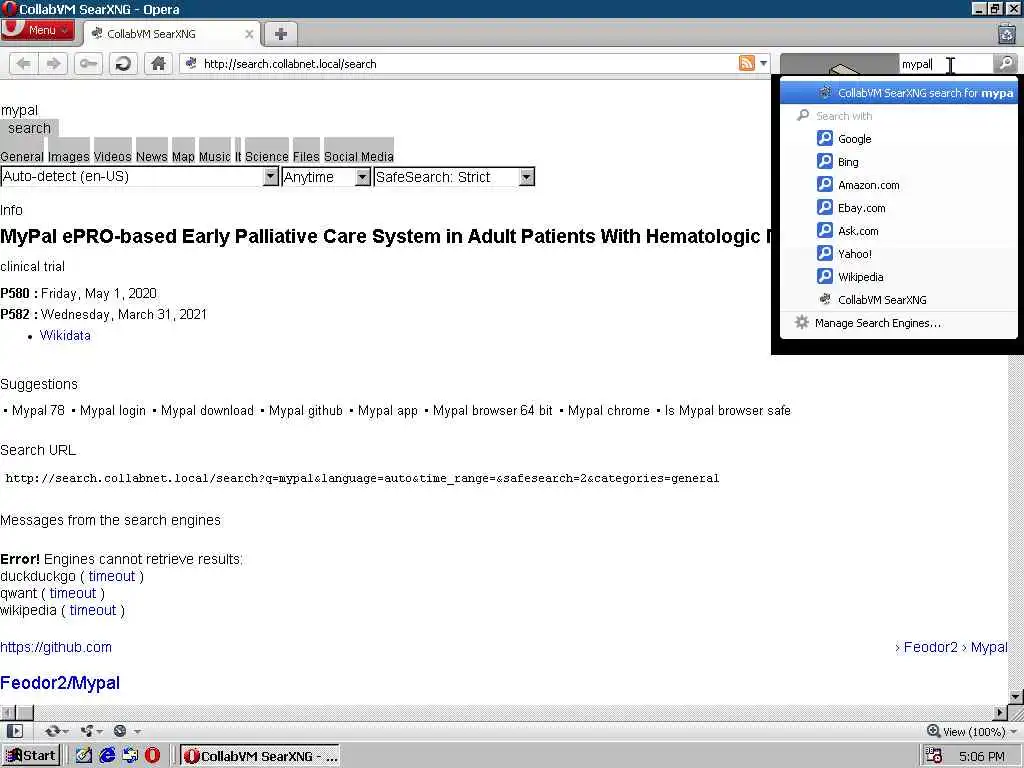The image size is (1024, 768).
Task: Click the Is Mypal browser safe suggestion
Action: [x=728, y=410]
